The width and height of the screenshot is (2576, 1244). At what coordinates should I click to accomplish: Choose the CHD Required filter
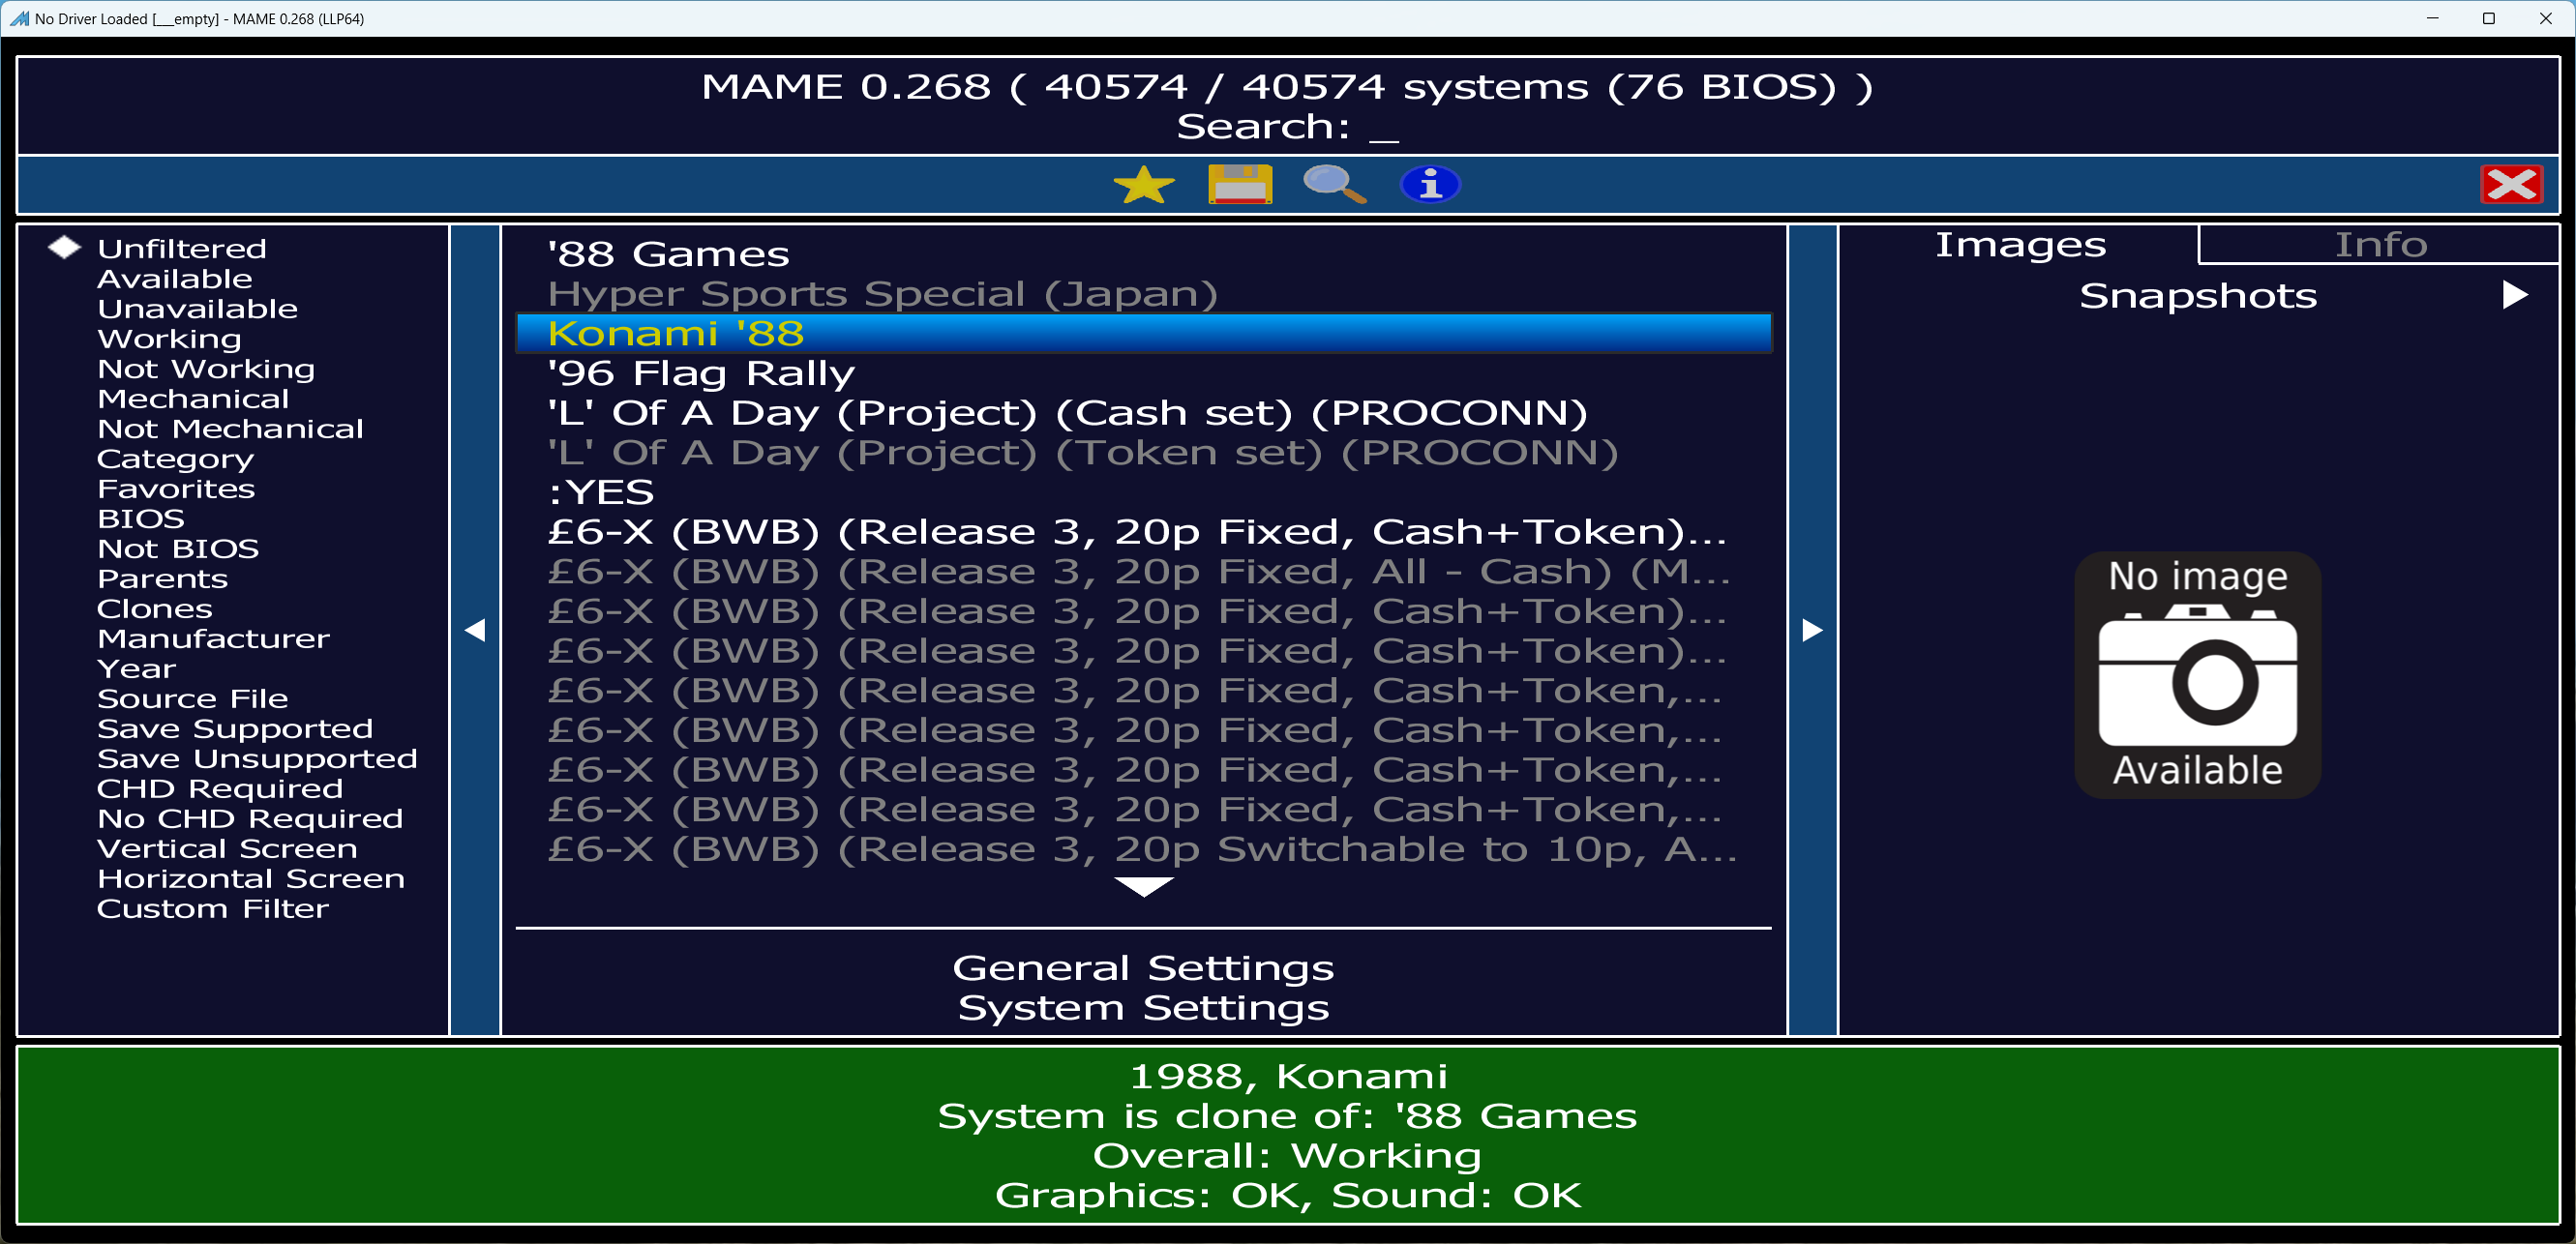coord(220,789)
